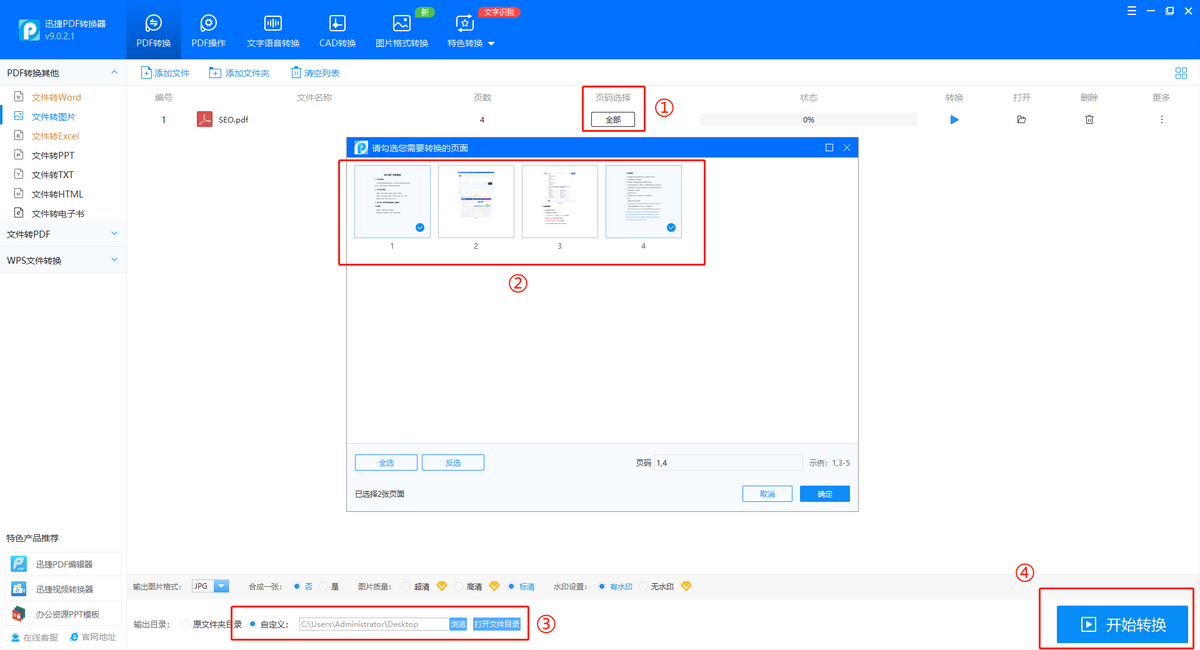The width and height of the screenshot is (1200, 650).
Task: Click 开始转换 start conversion button
Action: [1122, 624]
